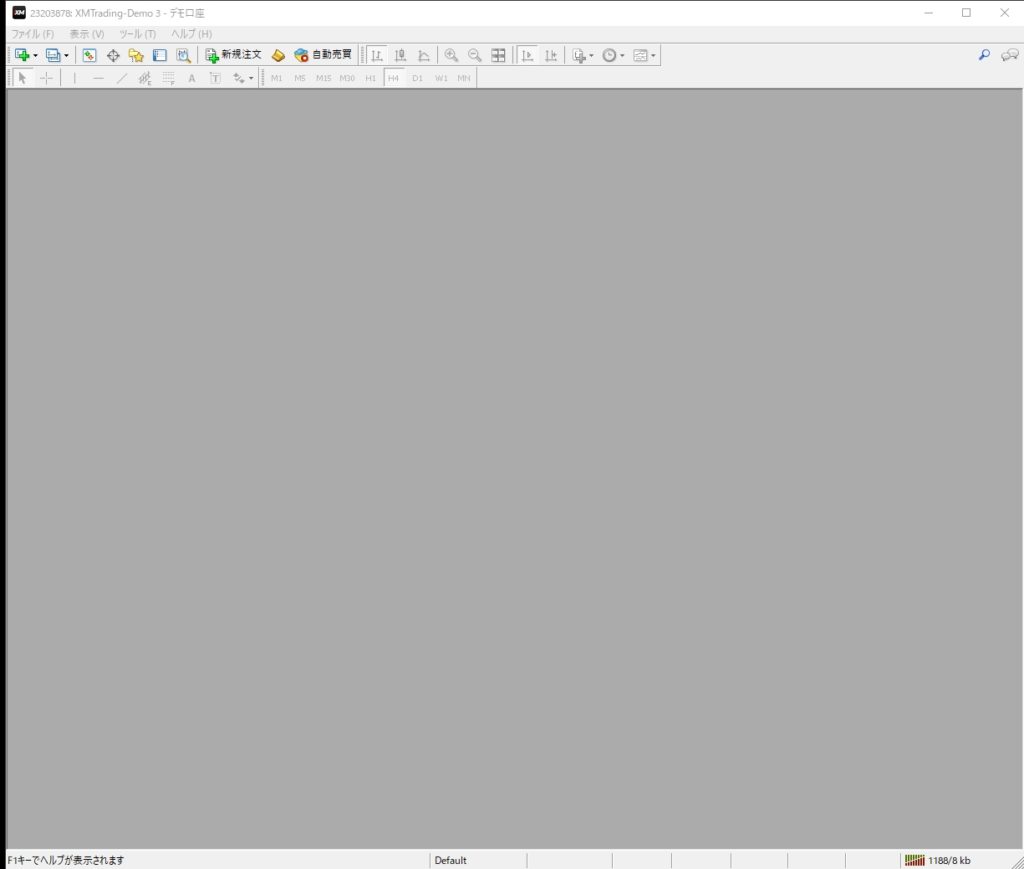Open the Data Window crosshair icon

click(113, 55)
